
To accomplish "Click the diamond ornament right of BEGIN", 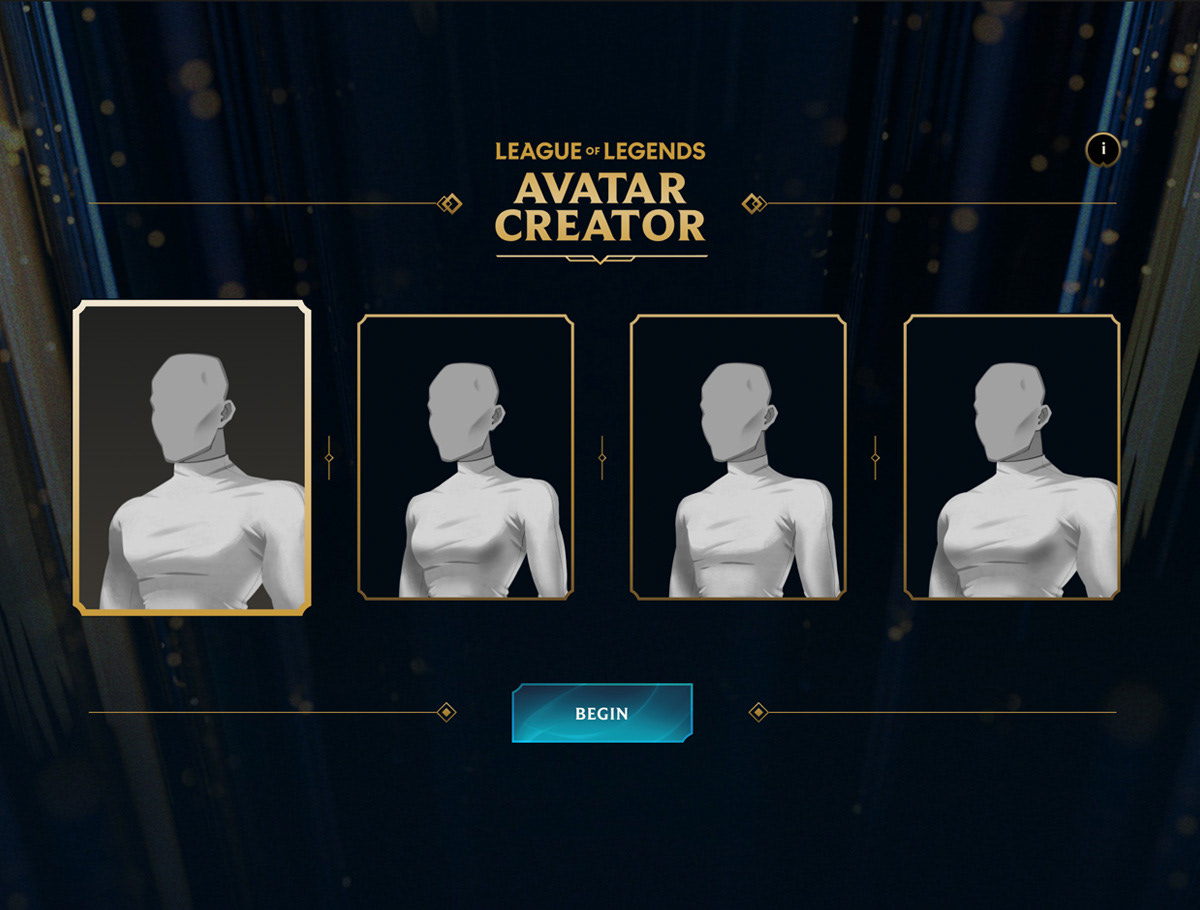I will point(758,712).
